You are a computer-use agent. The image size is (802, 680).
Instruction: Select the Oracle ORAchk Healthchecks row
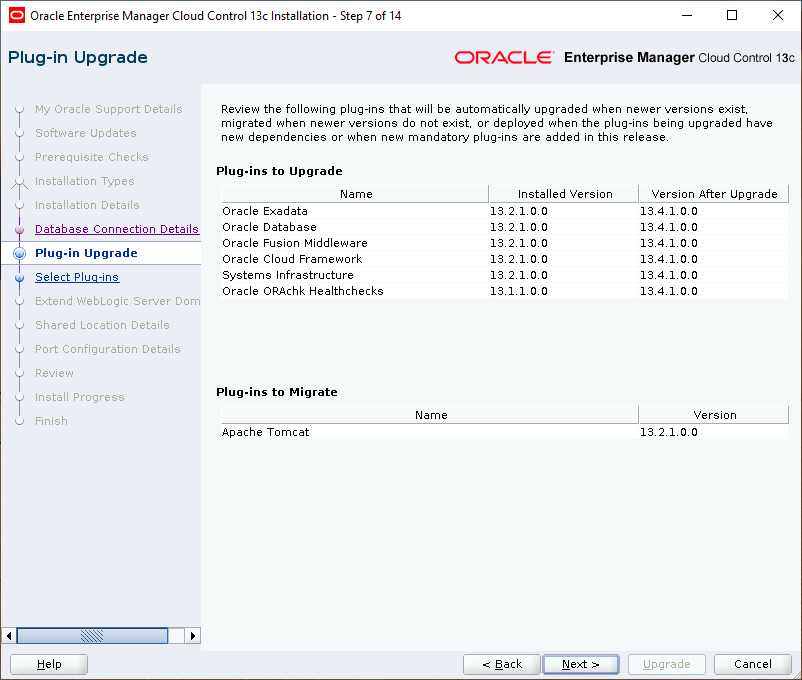click(x=505, y=291)
